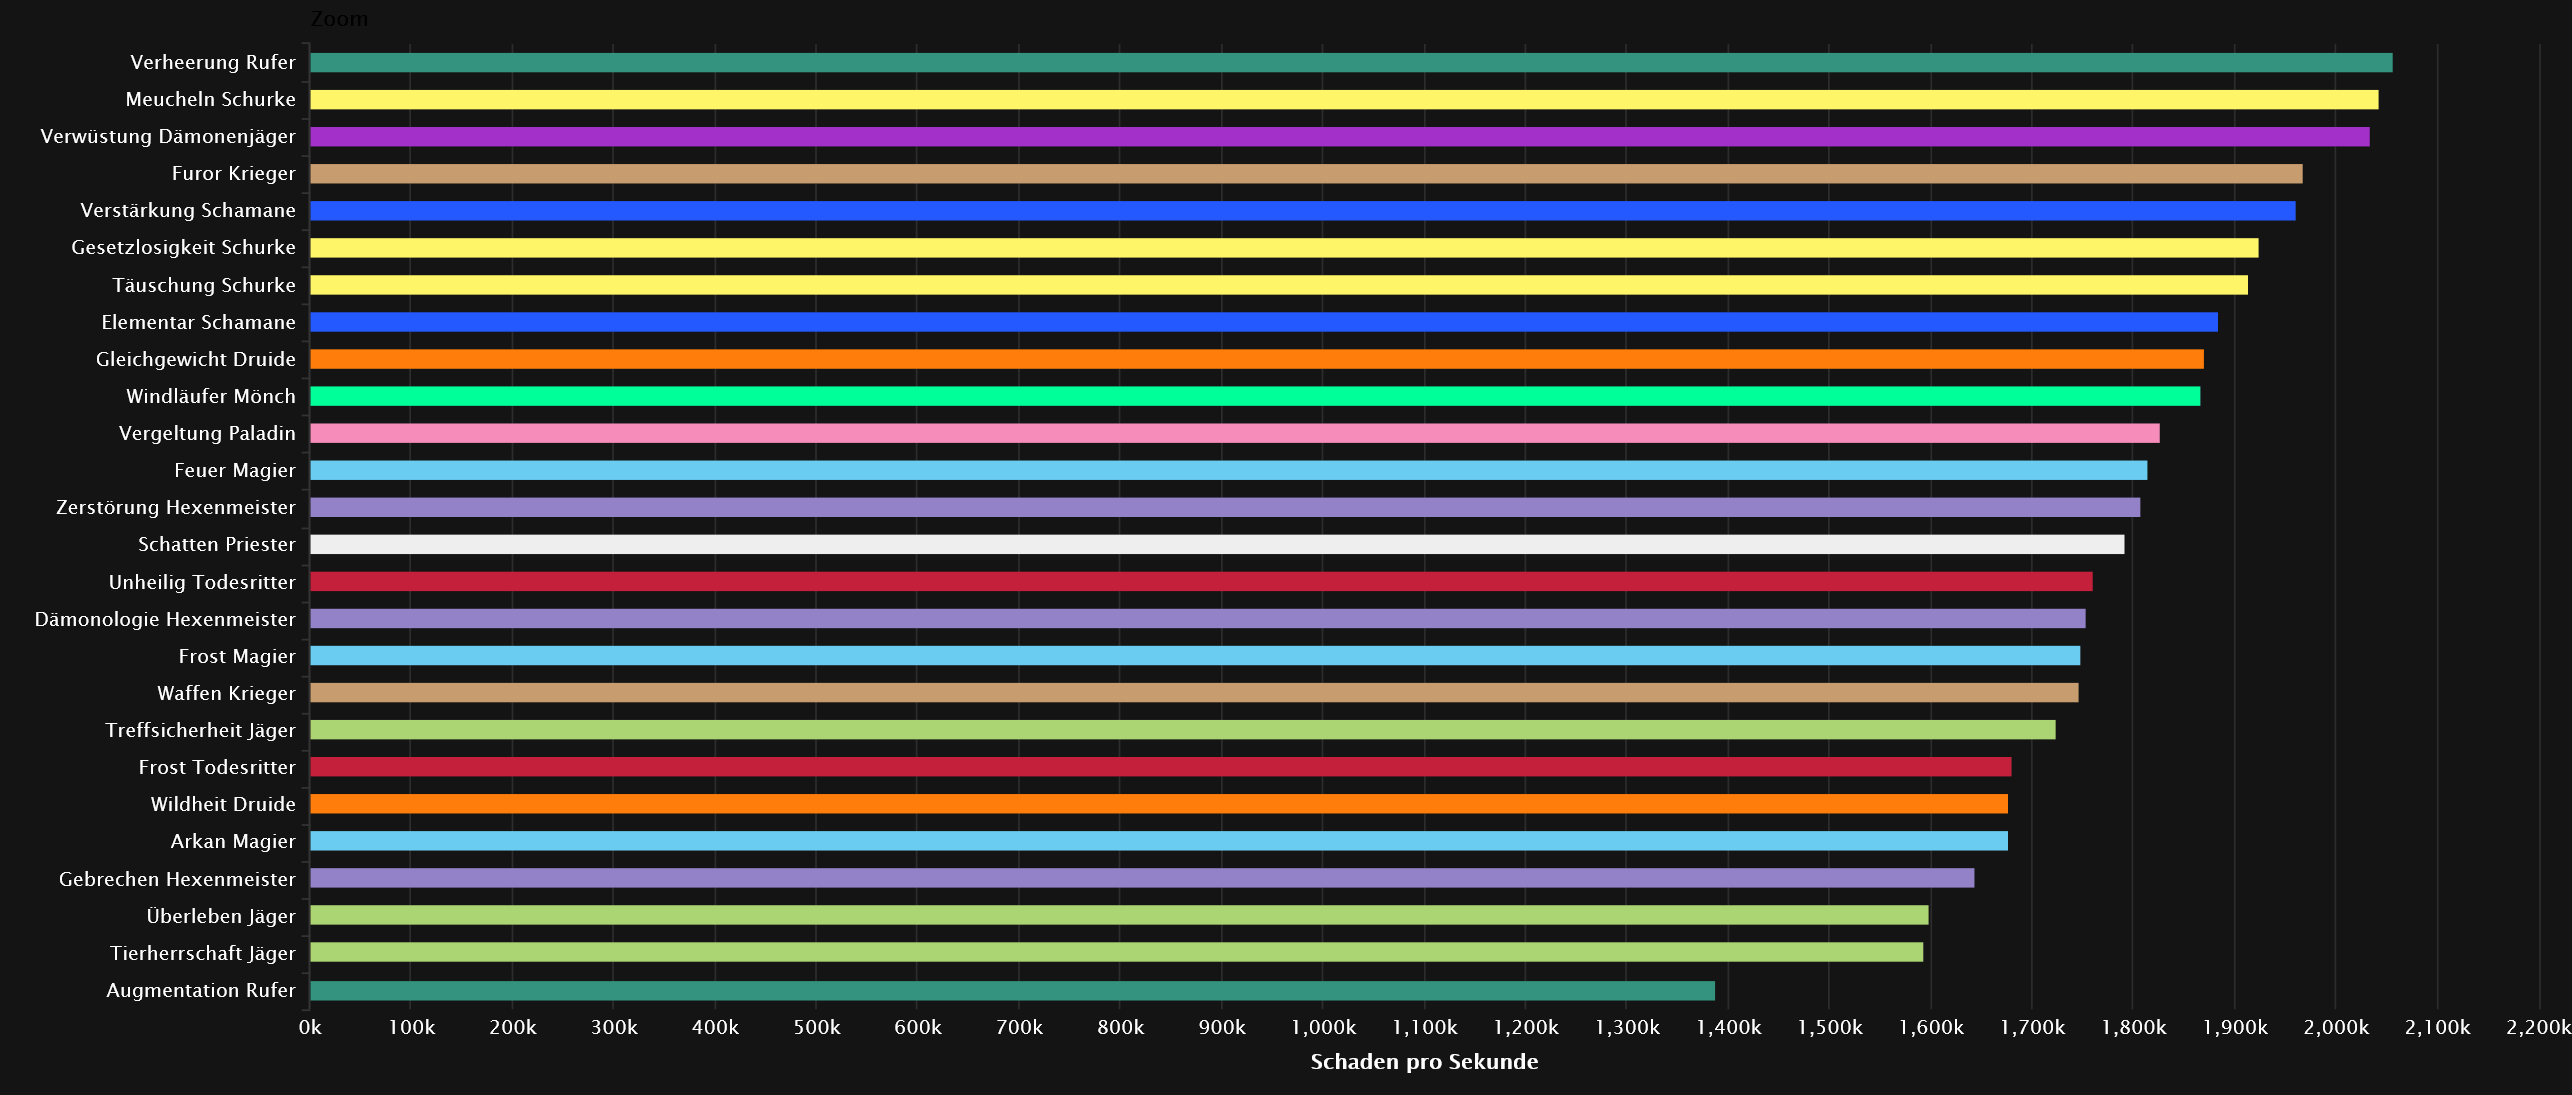Click the Zerstörung Hexenmeister bar
Screen dimensions: 2572x1095
(x=1225, y=507)
